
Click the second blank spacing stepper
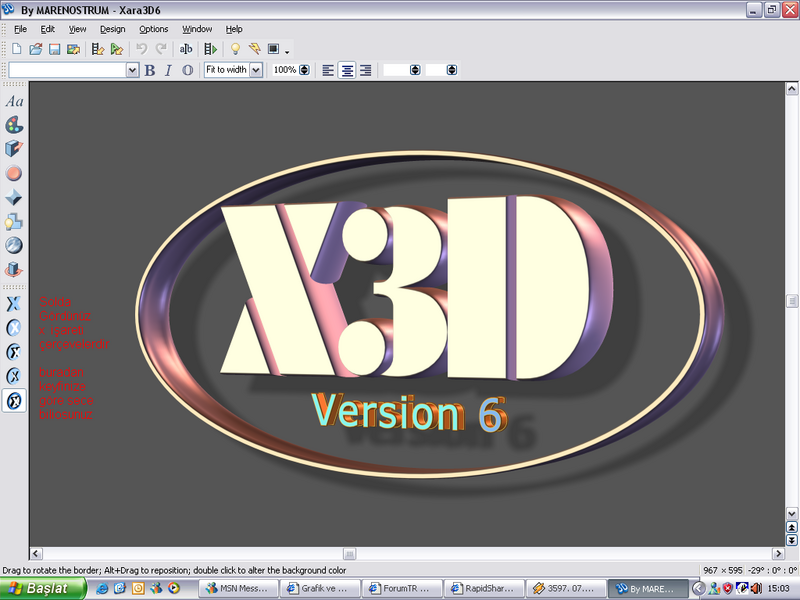tap(452, 70)
